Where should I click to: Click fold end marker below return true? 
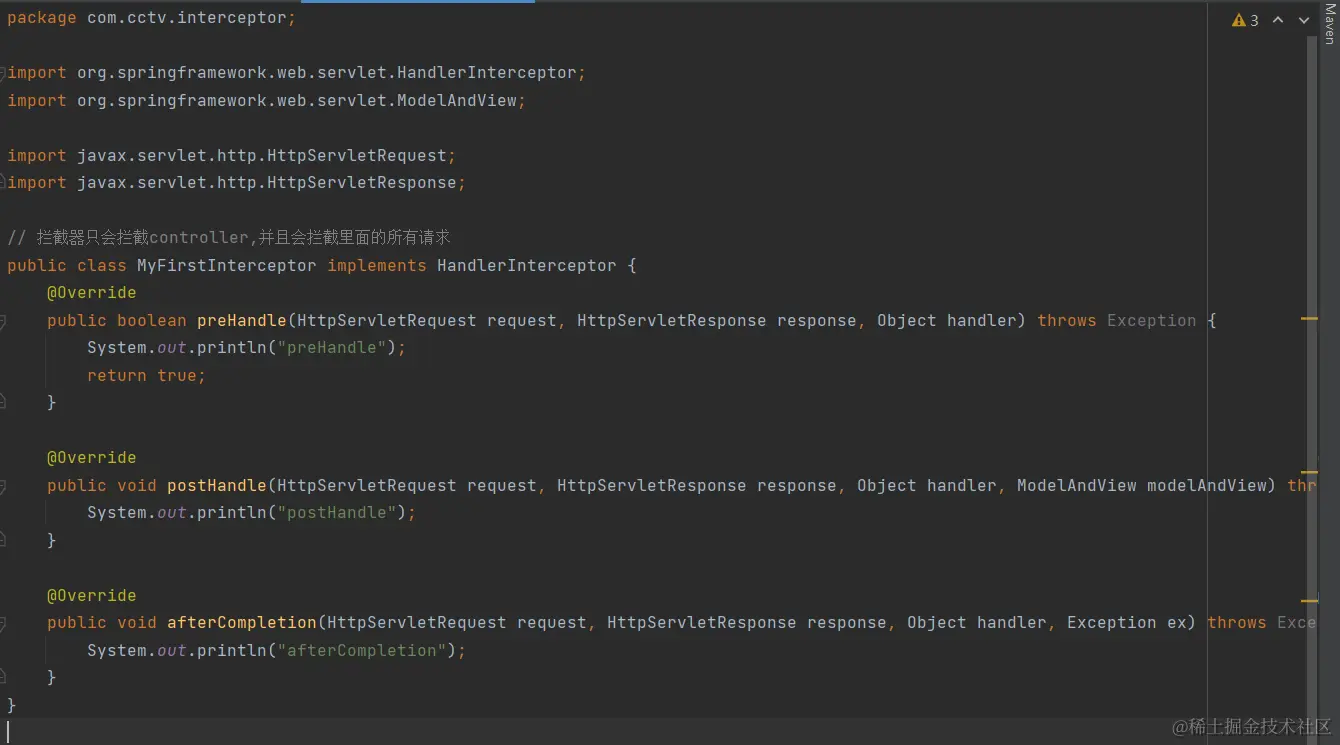tap(3, 402)
